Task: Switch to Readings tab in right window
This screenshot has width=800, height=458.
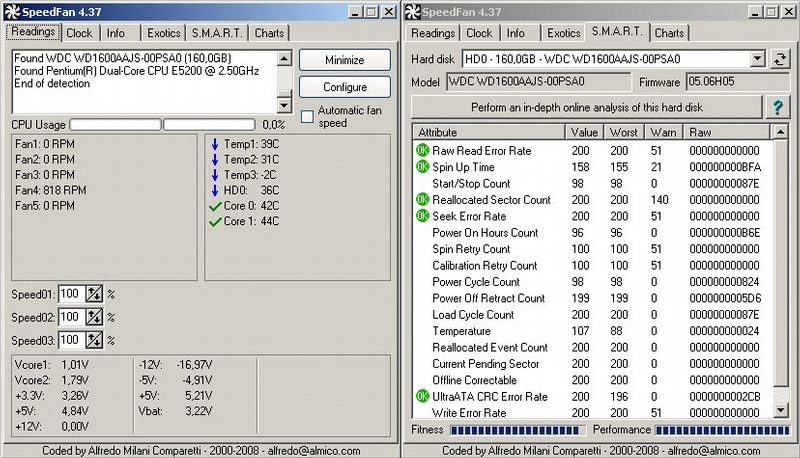Action: (433, 33)
